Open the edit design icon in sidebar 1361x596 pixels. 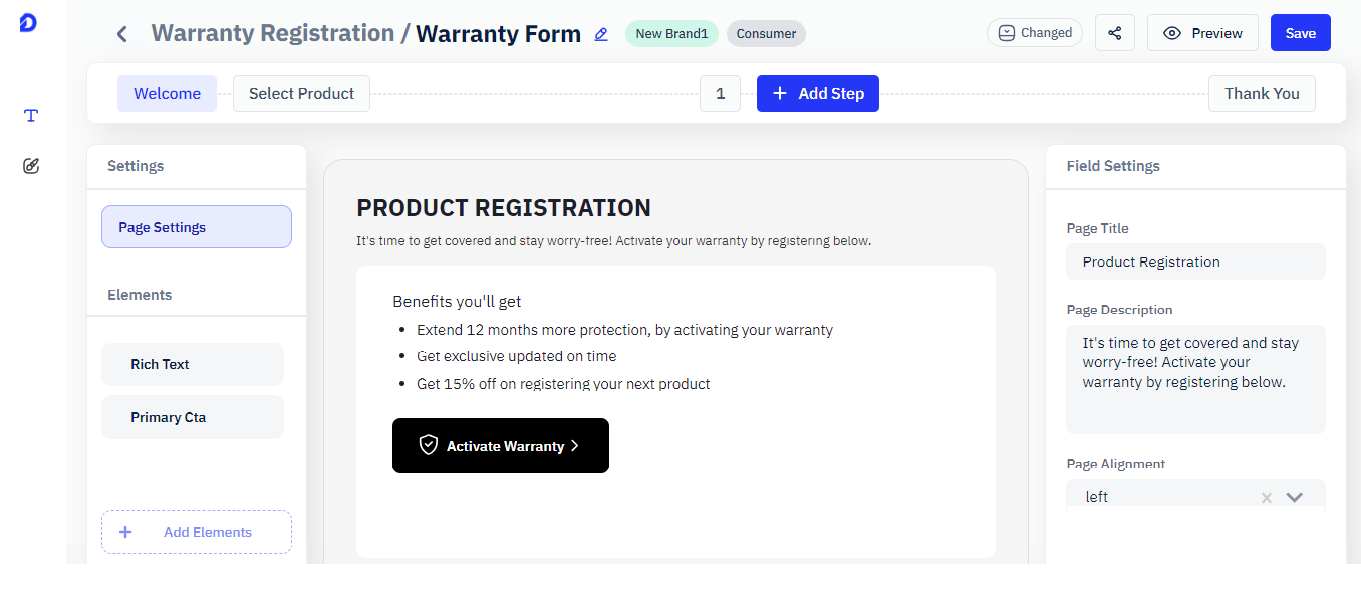tap(31, 166)
